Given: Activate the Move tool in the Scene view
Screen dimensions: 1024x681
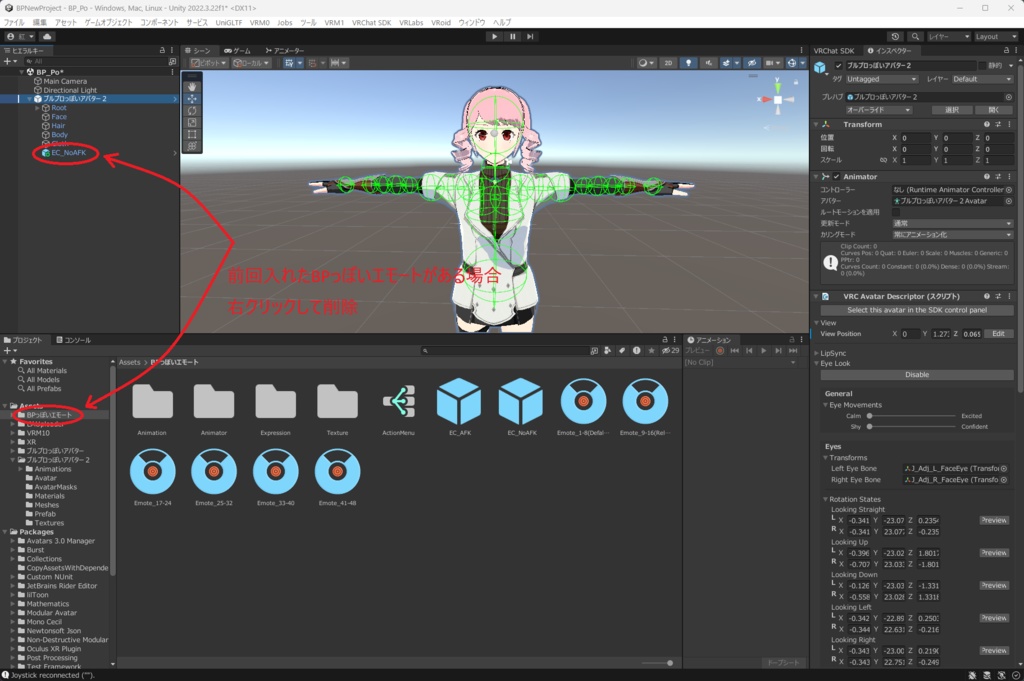Looking at the screenshot, I should pyautogui.click(x=192, y=100).
